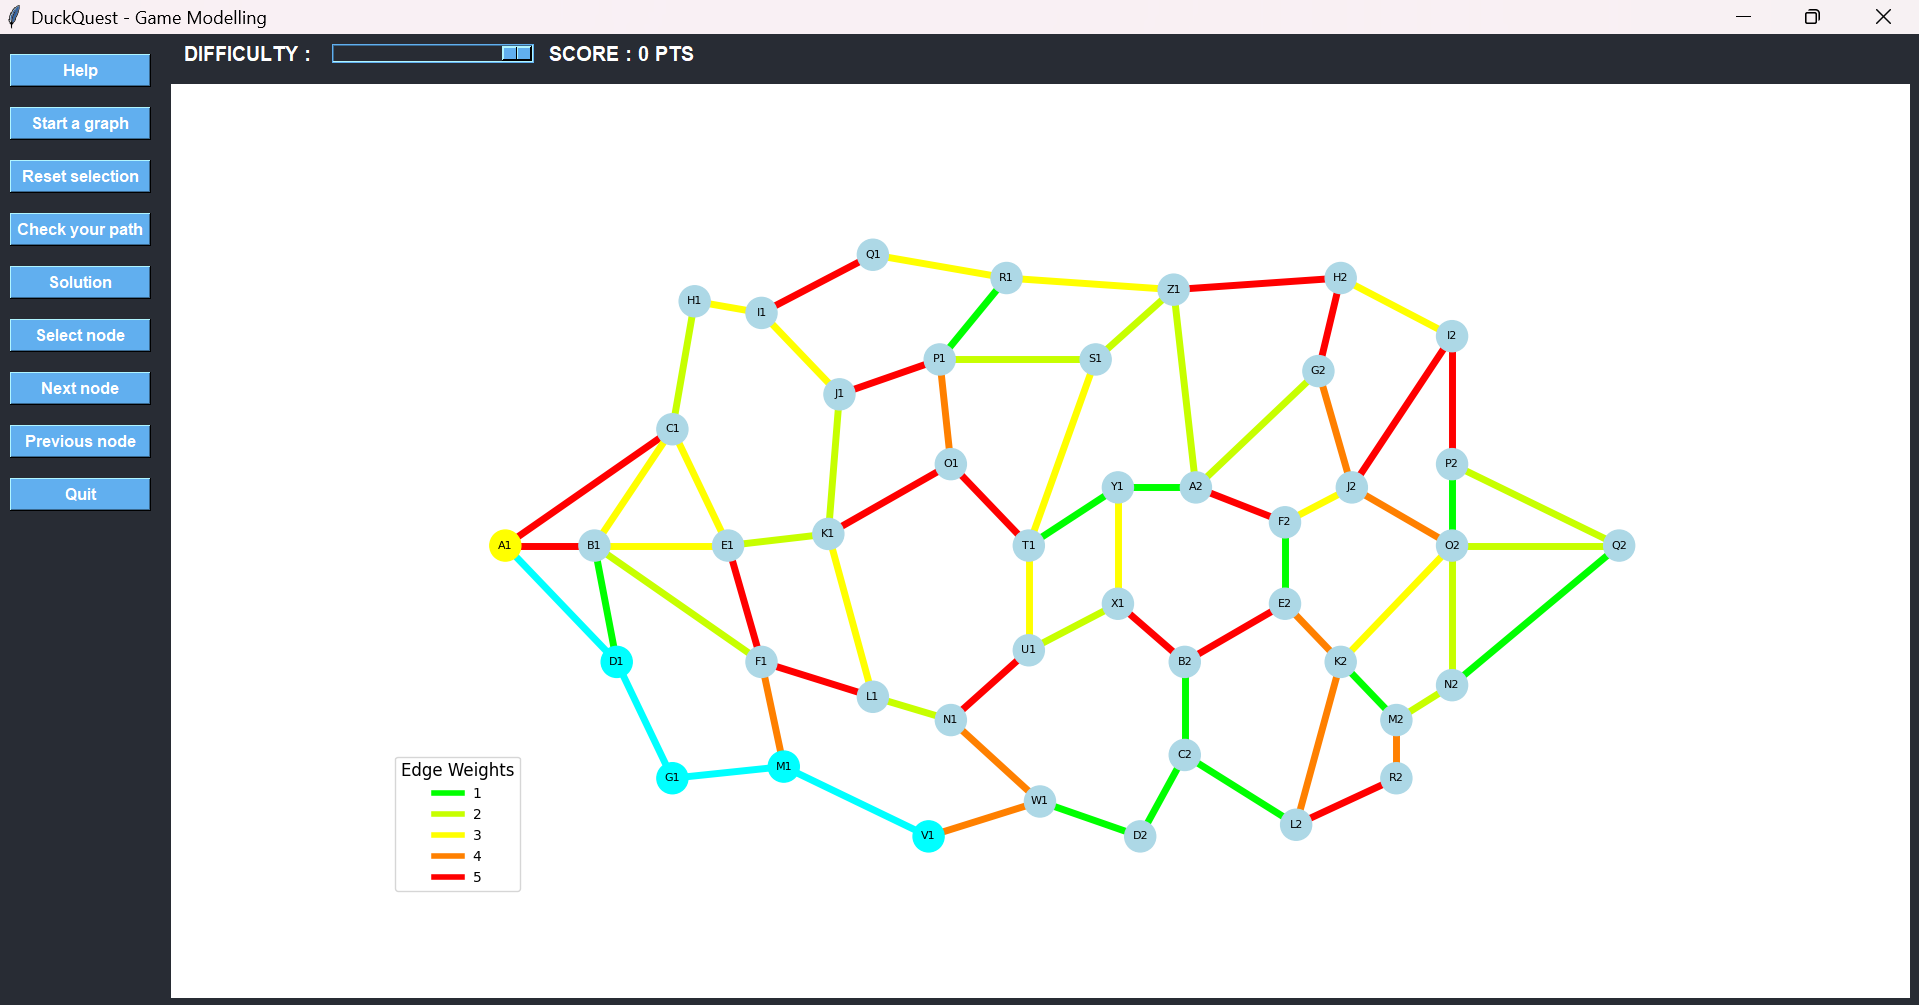
Task: Select graph node E1
Action: (x=727, y=545)
